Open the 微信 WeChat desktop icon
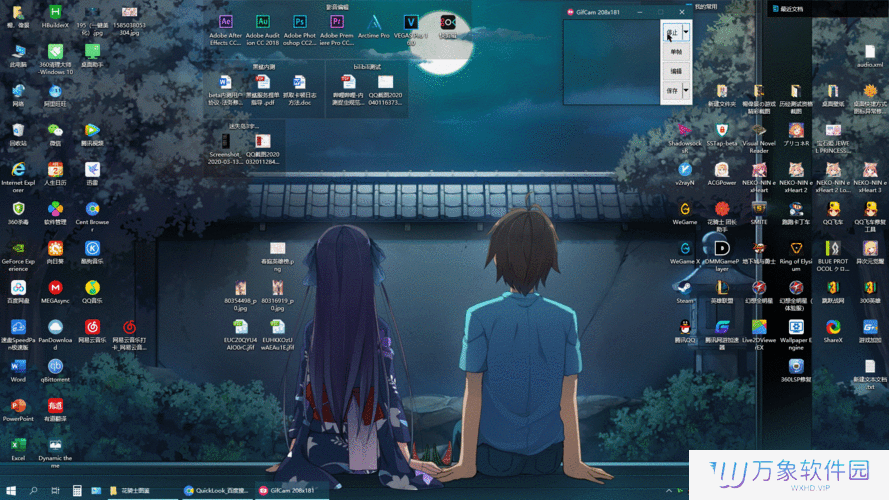889x500 pixels. tap(55, 135)
